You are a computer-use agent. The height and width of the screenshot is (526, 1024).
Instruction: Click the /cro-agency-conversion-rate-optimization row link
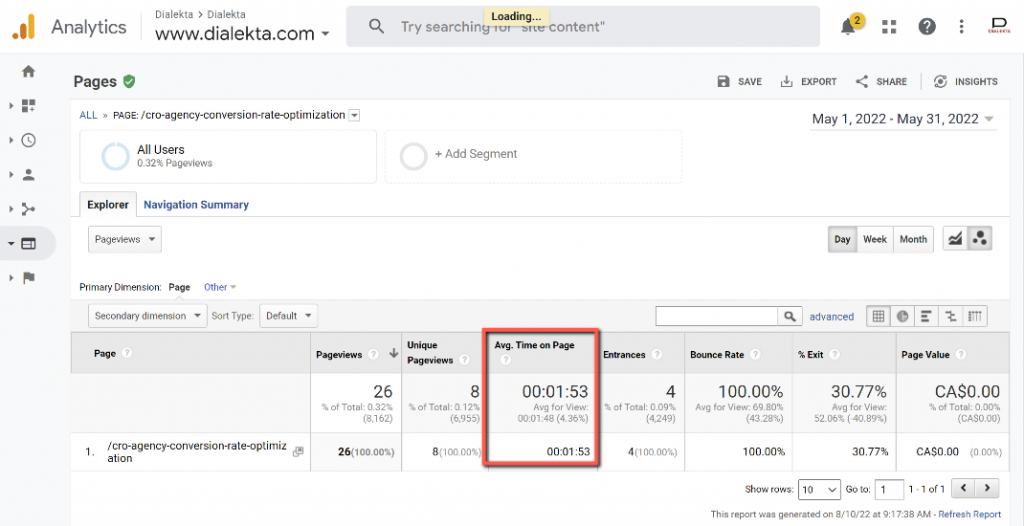(197, 452)
